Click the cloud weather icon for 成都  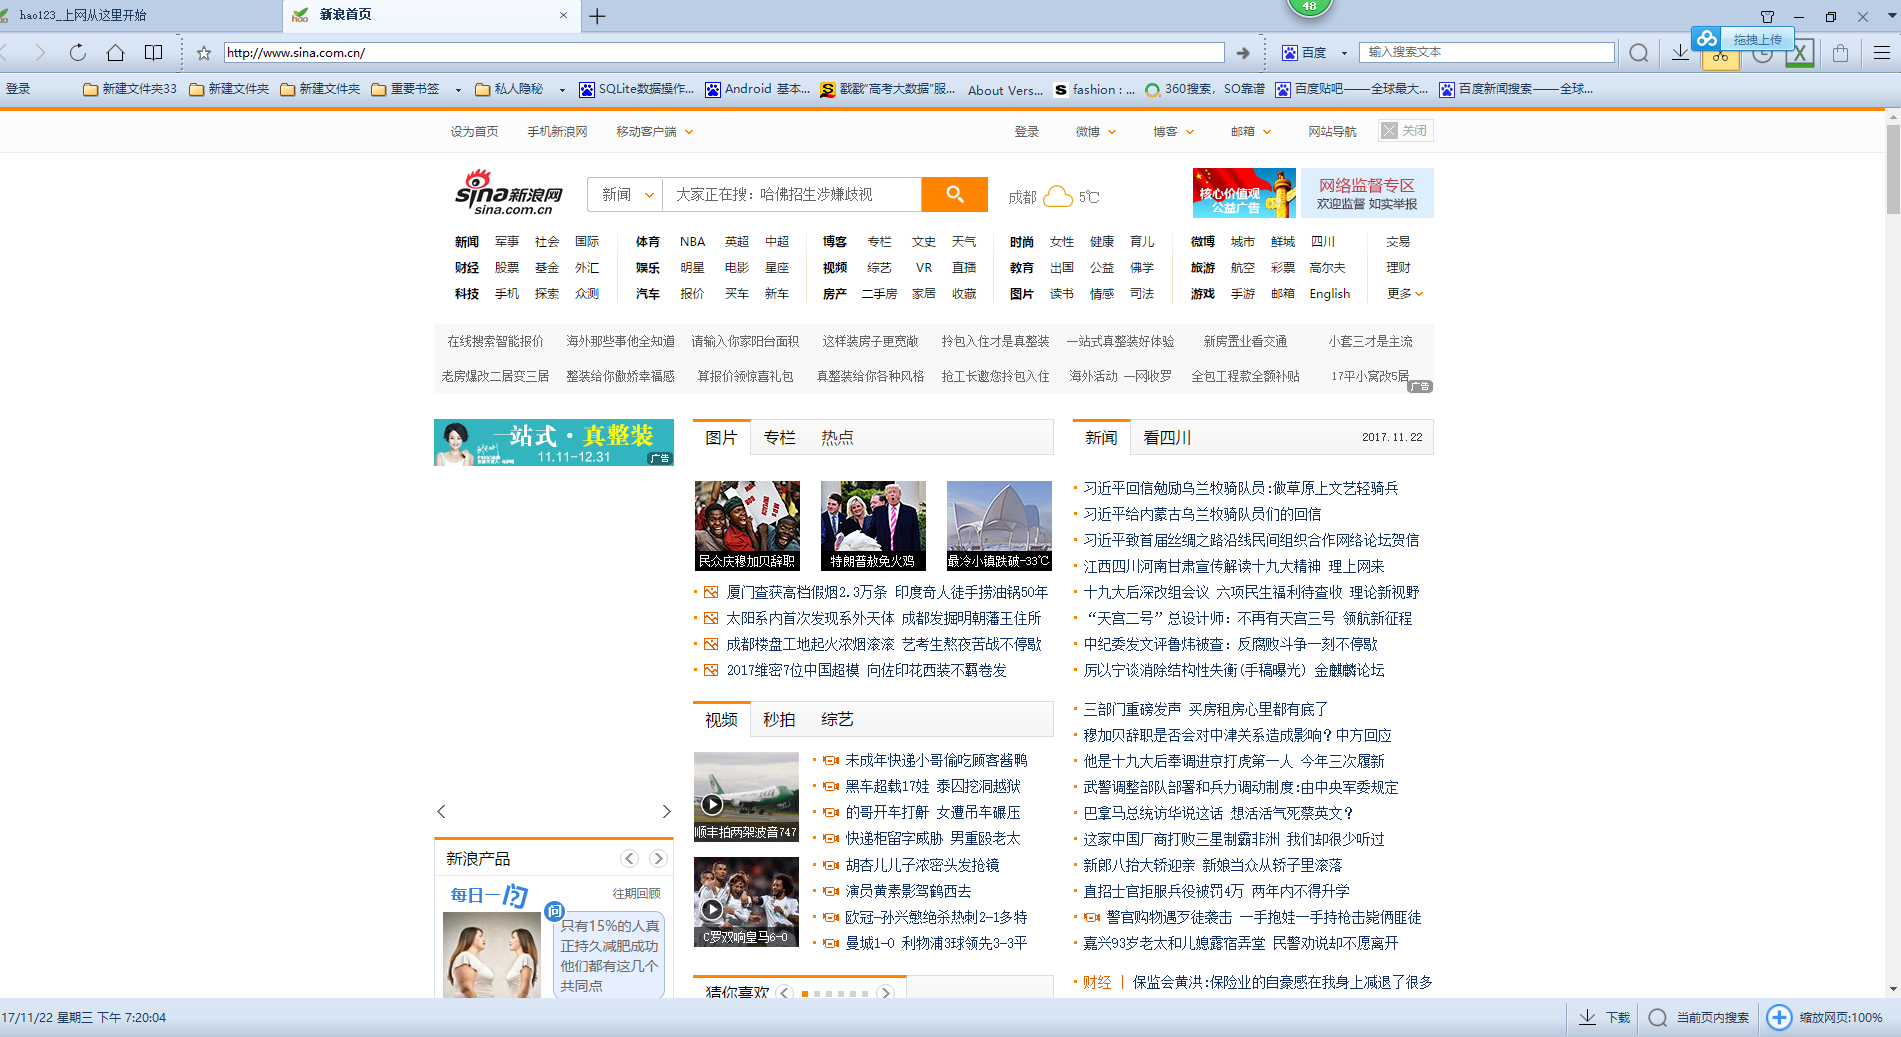[1057, 196]
